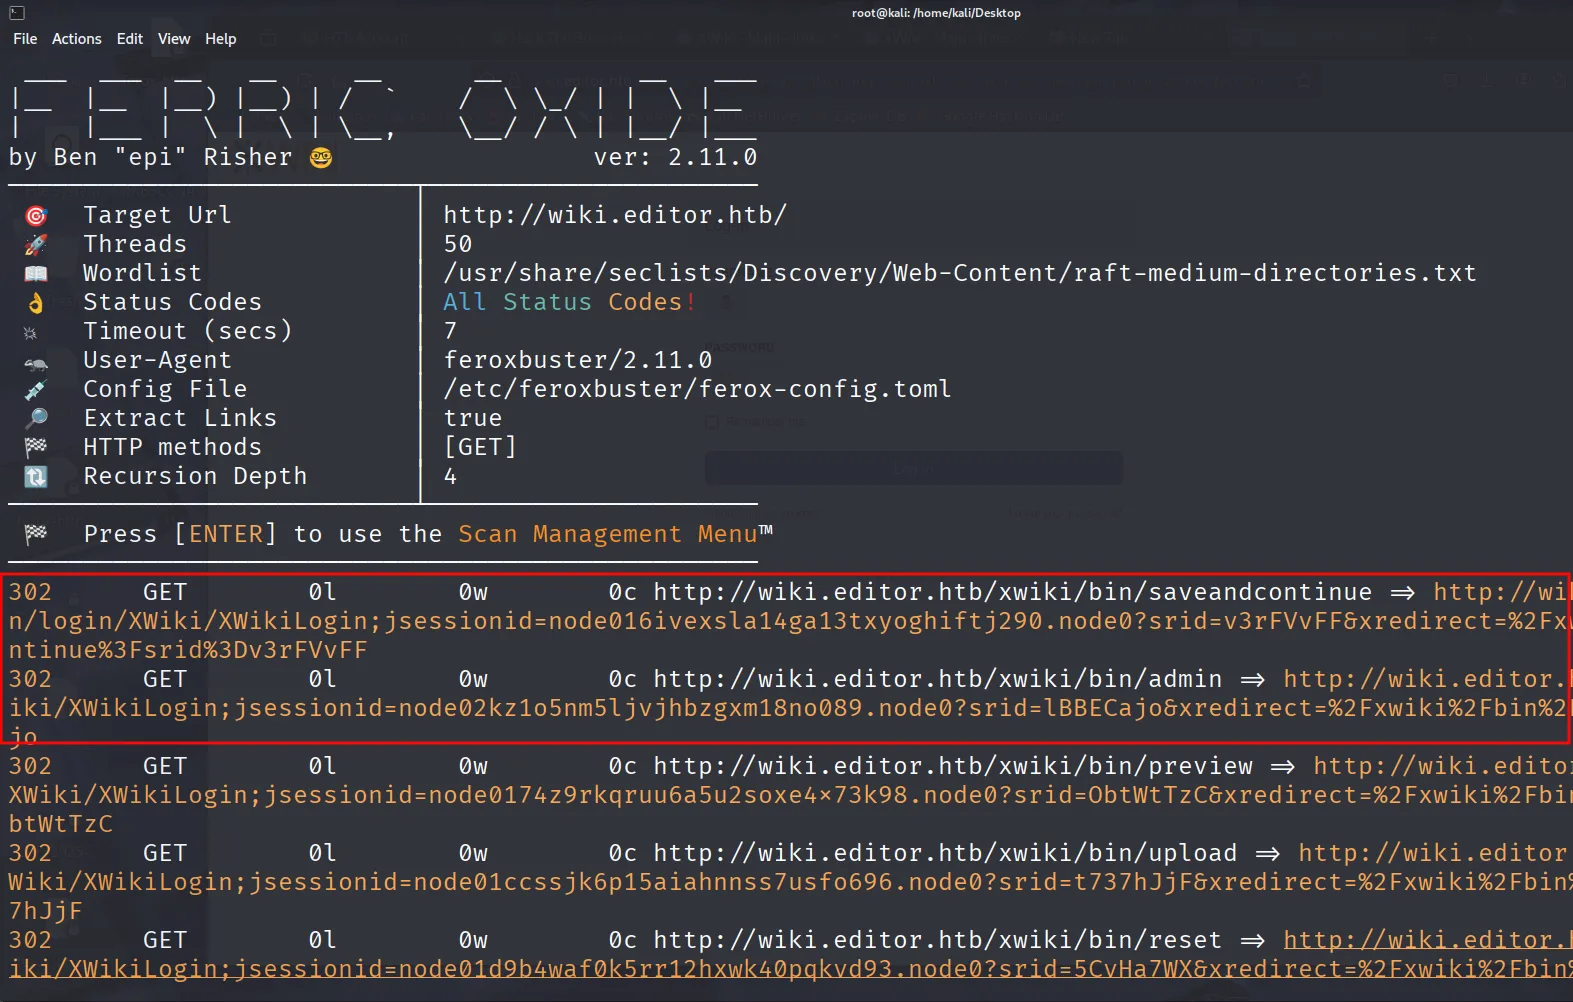Image resolution: width=1573 pixels, height=1002 pixels.
Task: Open the Actions menu
Action: pos(77,39)
